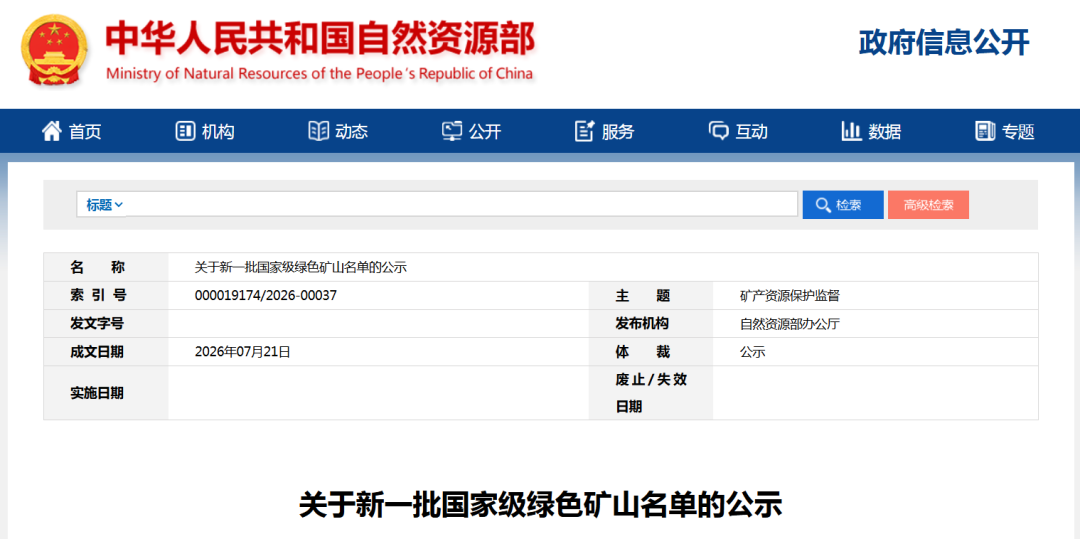Screen dimensions: 1080x539
Task: Select index number 000019174/2026-00037
Action: [x=266, y=295]
